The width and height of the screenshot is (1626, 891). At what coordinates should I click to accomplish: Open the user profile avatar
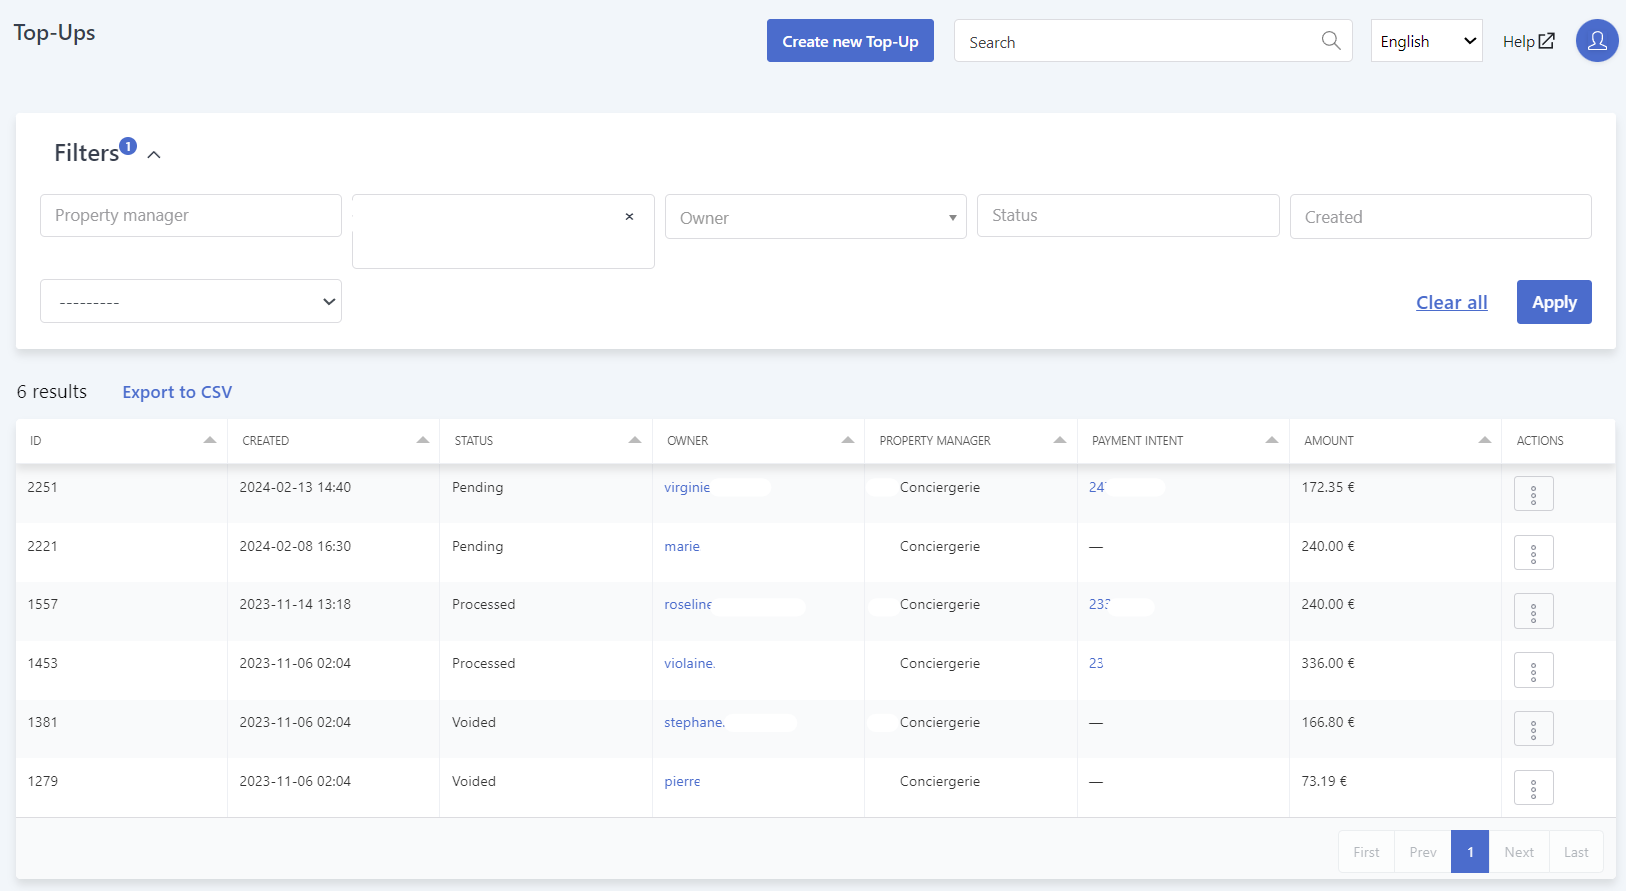pyautogui.click(x=1597, y=41)
